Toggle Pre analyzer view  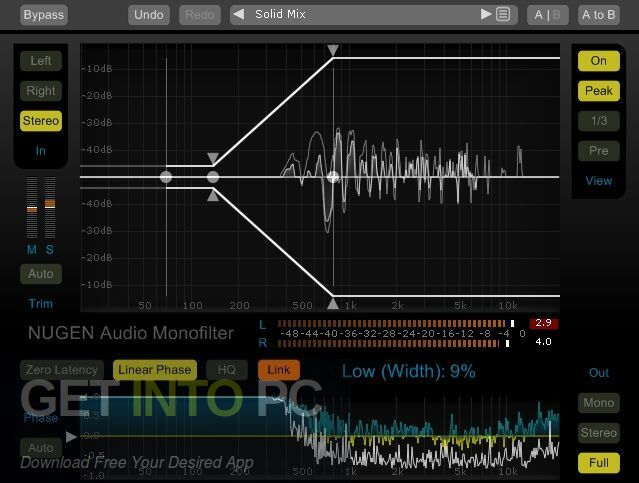pos(599,151)
